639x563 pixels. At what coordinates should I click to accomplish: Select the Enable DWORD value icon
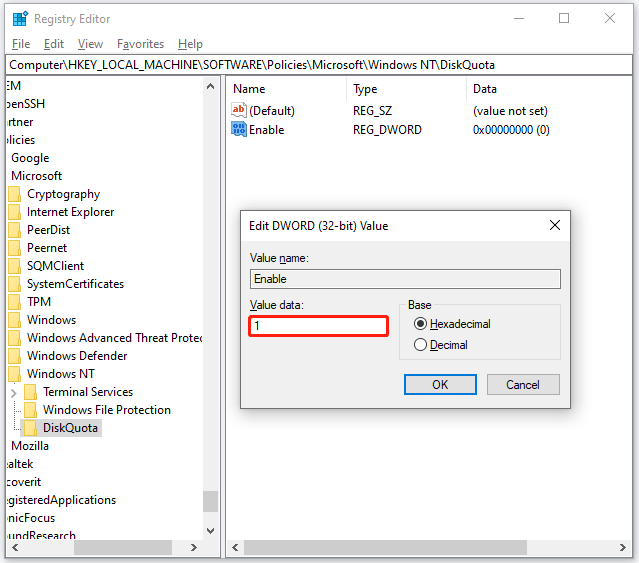click(x=239, y=129)
